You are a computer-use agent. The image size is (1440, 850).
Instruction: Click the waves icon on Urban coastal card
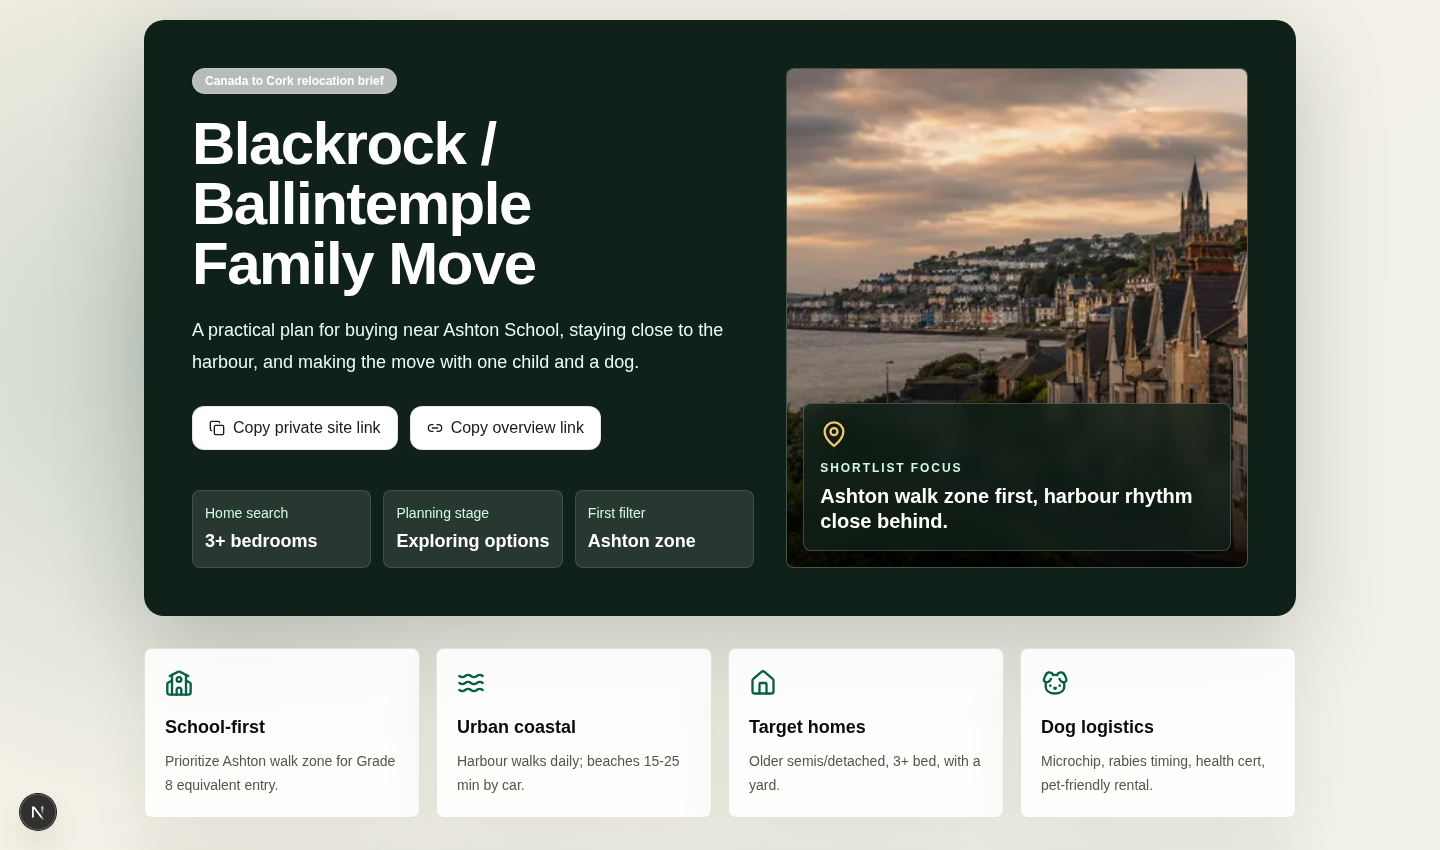471,683
